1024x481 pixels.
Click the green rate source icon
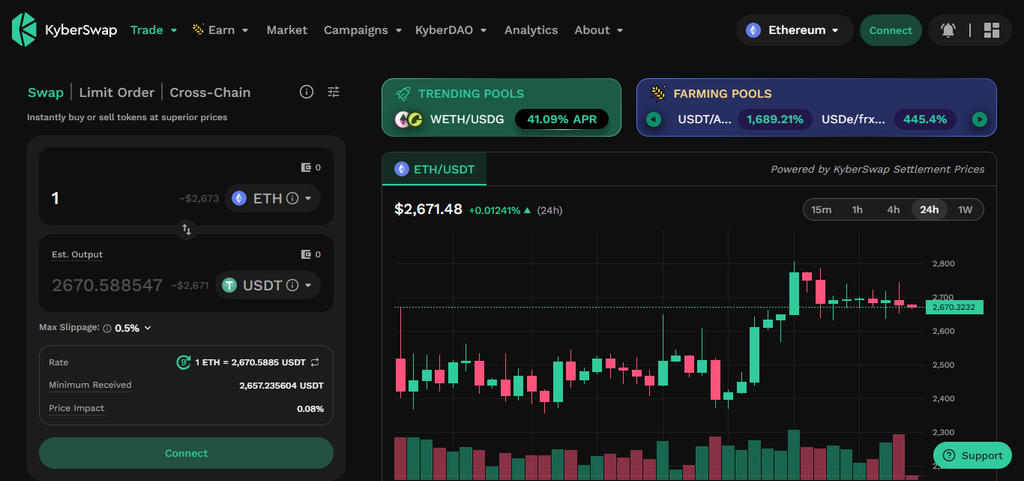184,362
